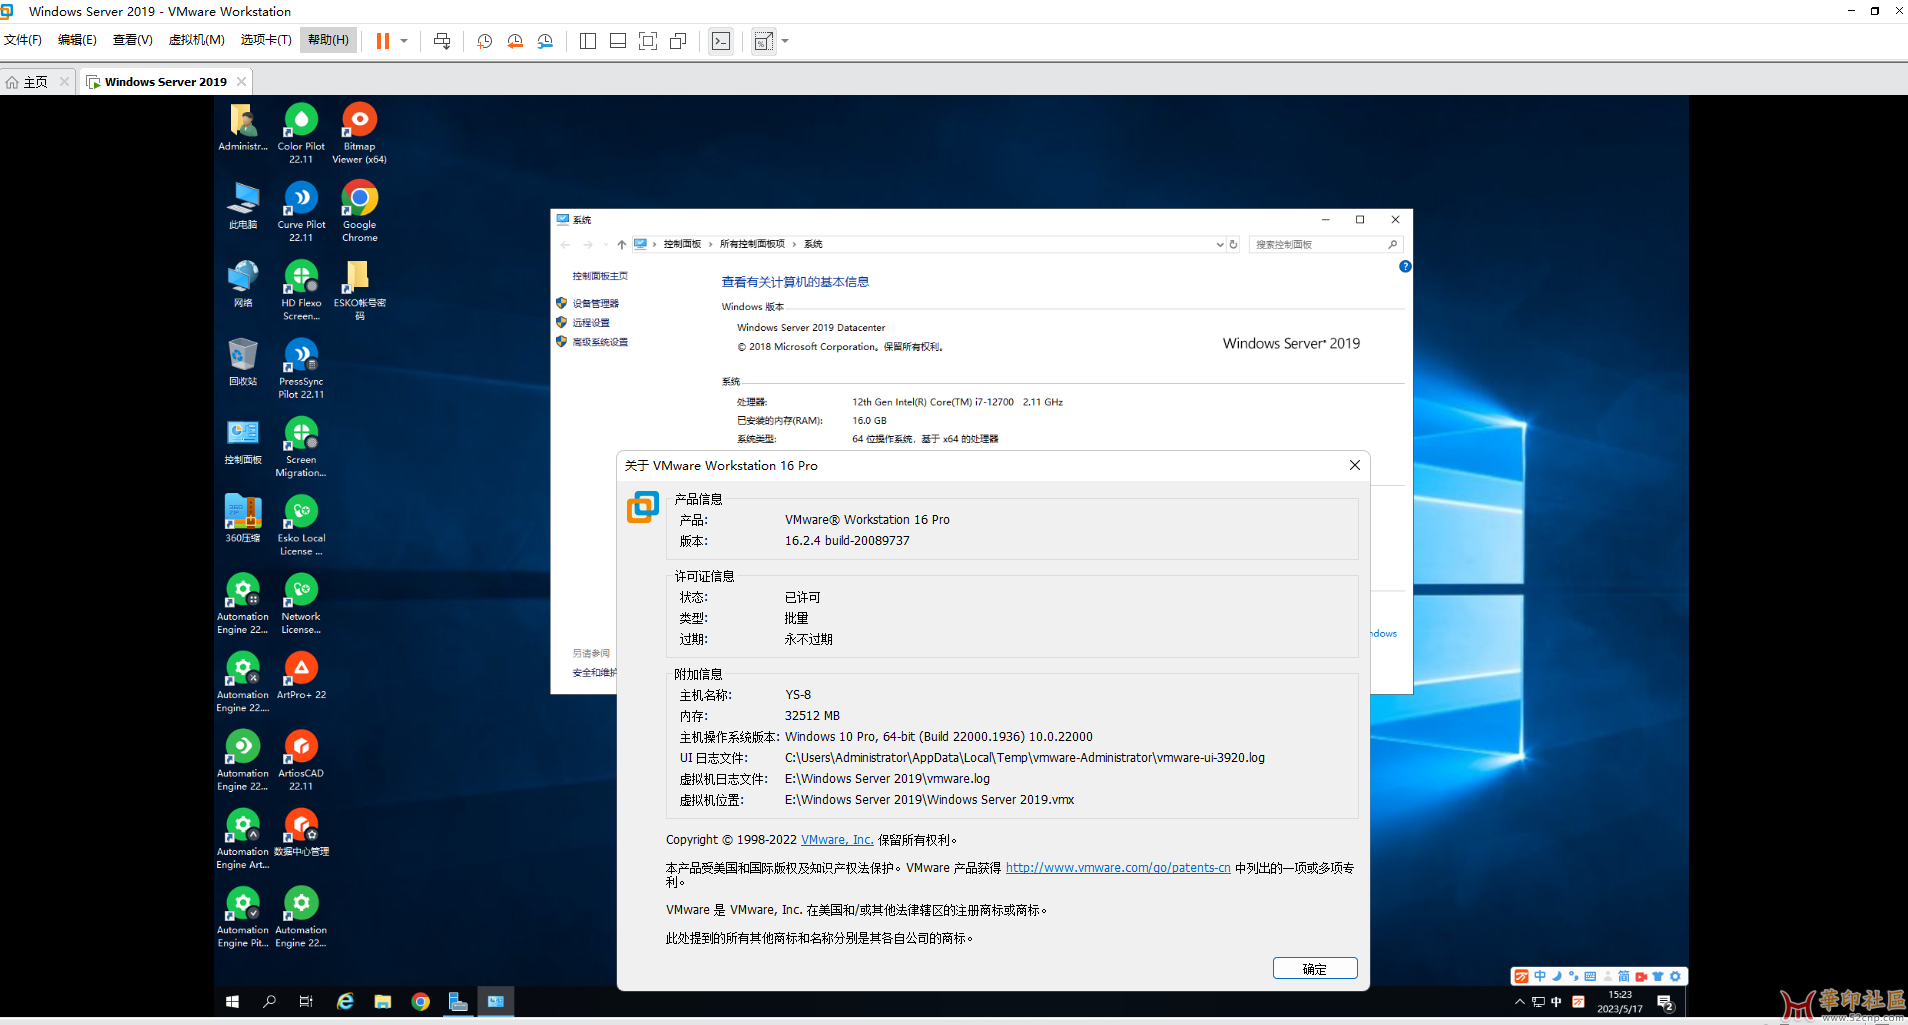The image size is (1908, 1025).
Task: Open the power options dropdown beside pause
Action: (x=404, y=41)
